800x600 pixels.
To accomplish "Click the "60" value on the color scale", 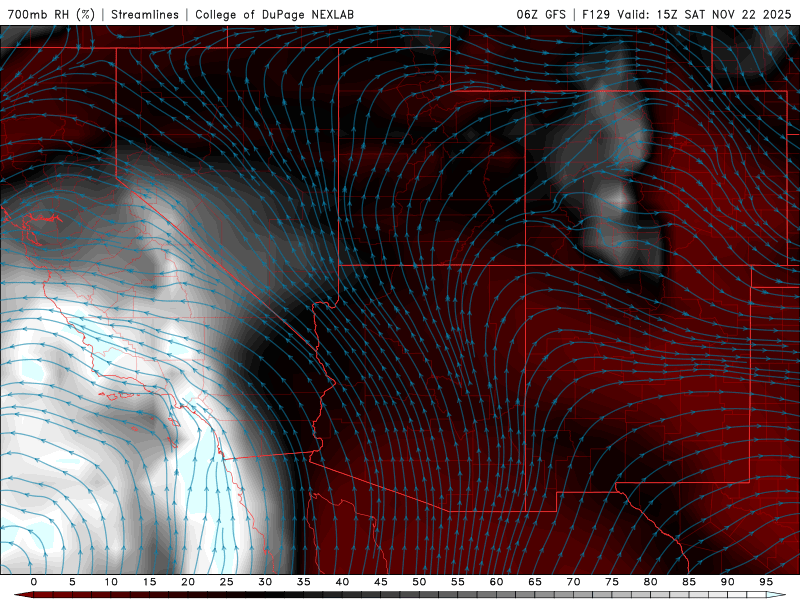I will [496, 582].
